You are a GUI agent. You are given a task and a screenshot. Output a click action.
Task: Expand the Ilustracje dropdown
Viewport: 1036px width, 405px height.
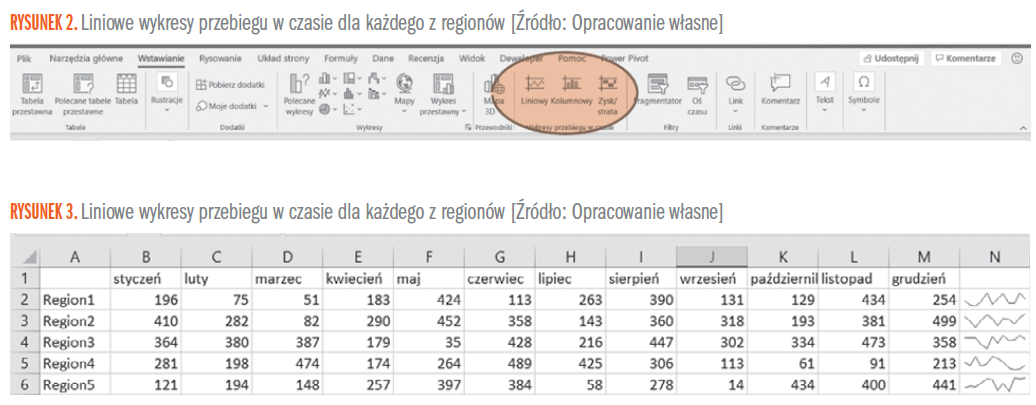coord(167,92)
